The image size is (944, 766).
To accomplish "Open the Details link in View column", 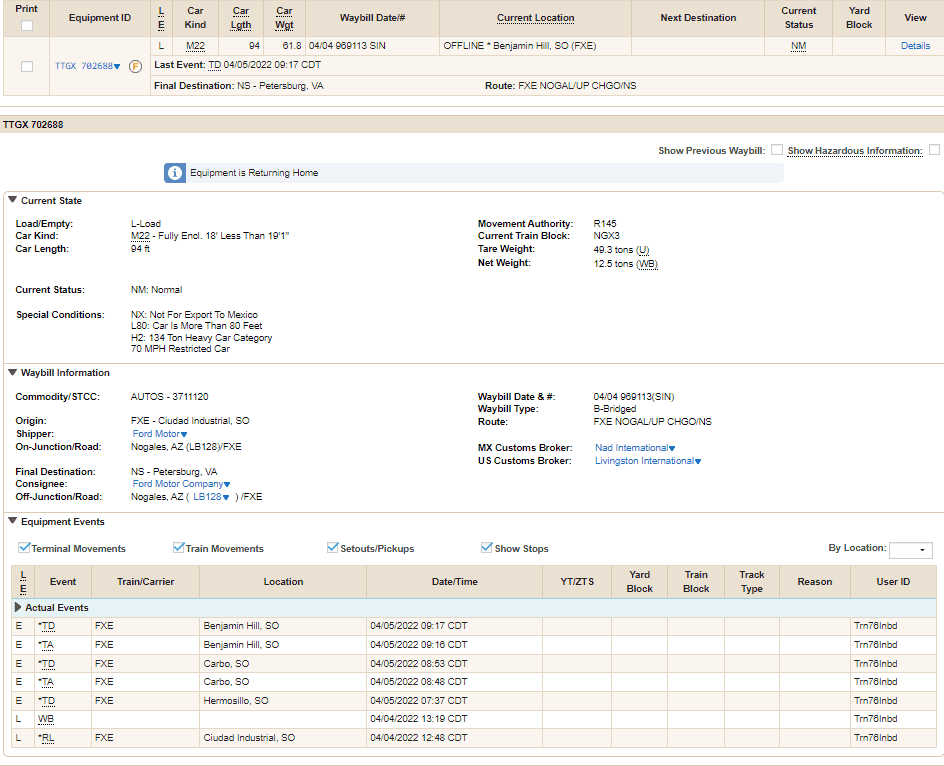I will click(915, 46).
